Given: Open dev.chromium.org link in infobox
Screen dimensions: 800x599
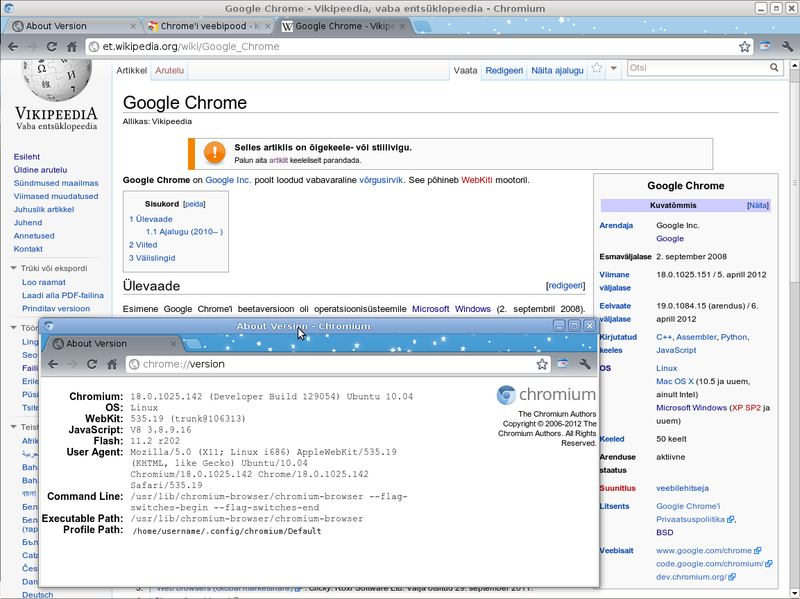Looking at the screenshot, I should point(692,577).
